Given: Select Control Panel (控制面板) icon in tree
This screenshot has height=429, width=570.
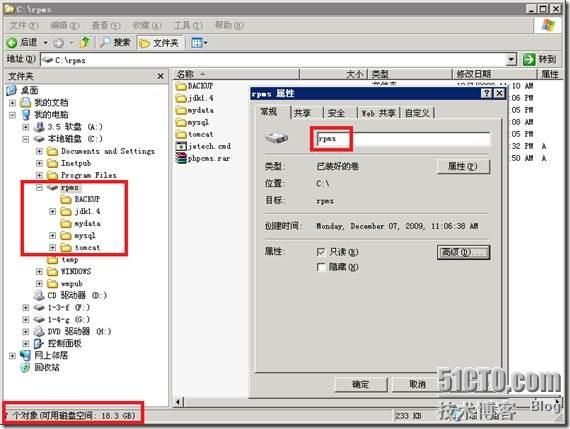Looking at the screenshot, I should [39, 344].
